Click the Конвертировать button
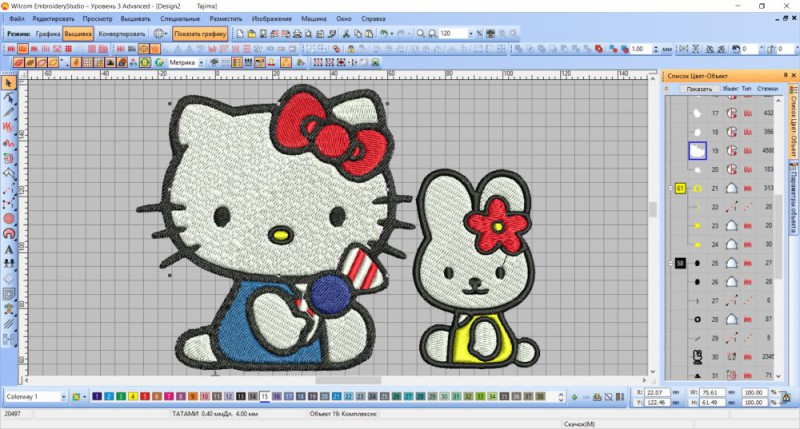 click(x=122, y=34)
